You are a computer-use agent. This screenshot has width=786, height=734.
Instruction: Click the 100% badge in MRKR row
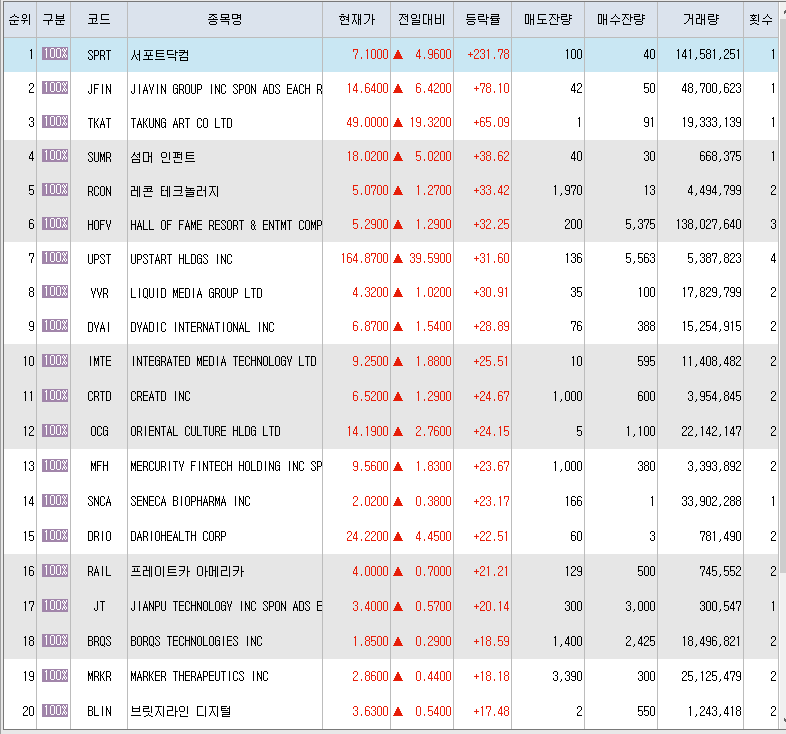point(55,676)
